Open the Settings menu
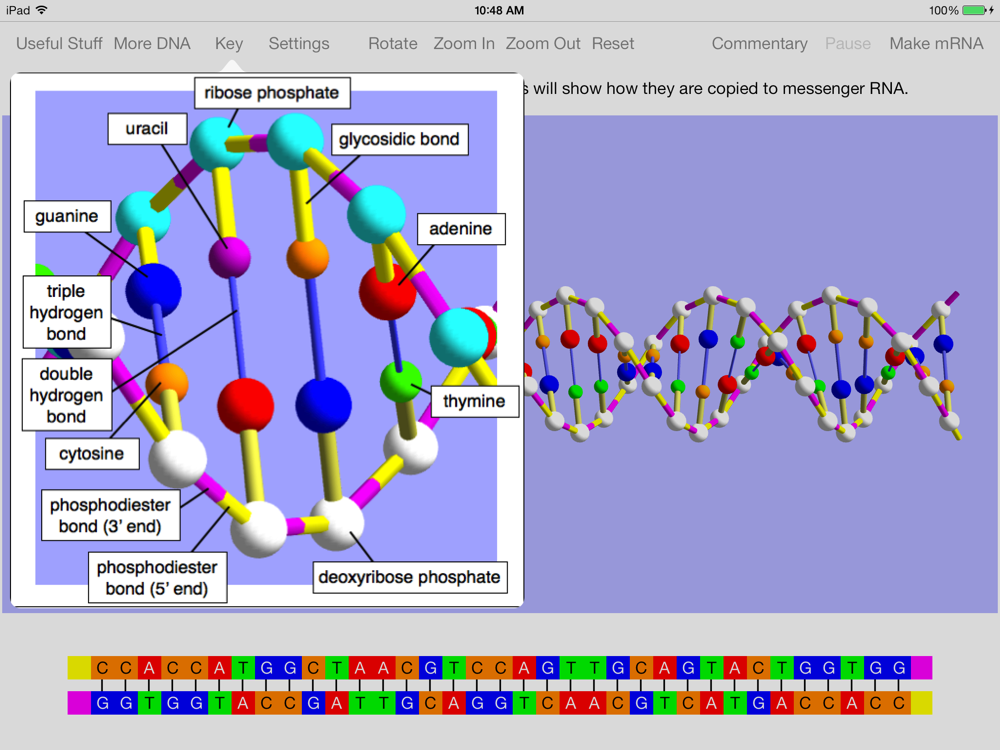 point(298,43)
